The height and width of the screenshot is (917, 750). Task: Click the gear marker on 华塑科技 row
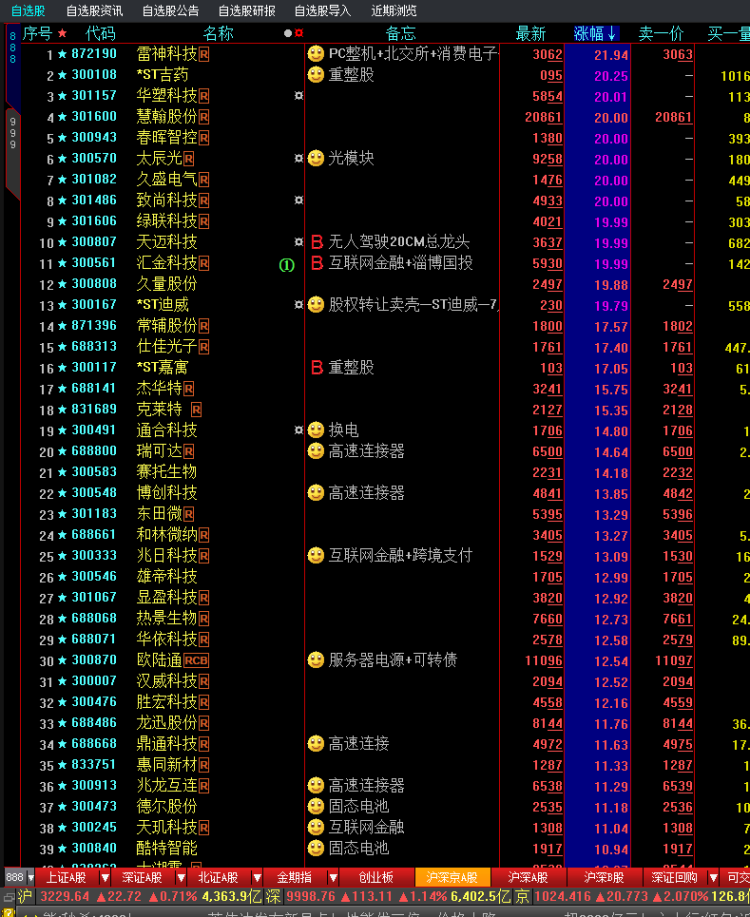(299, 95)
